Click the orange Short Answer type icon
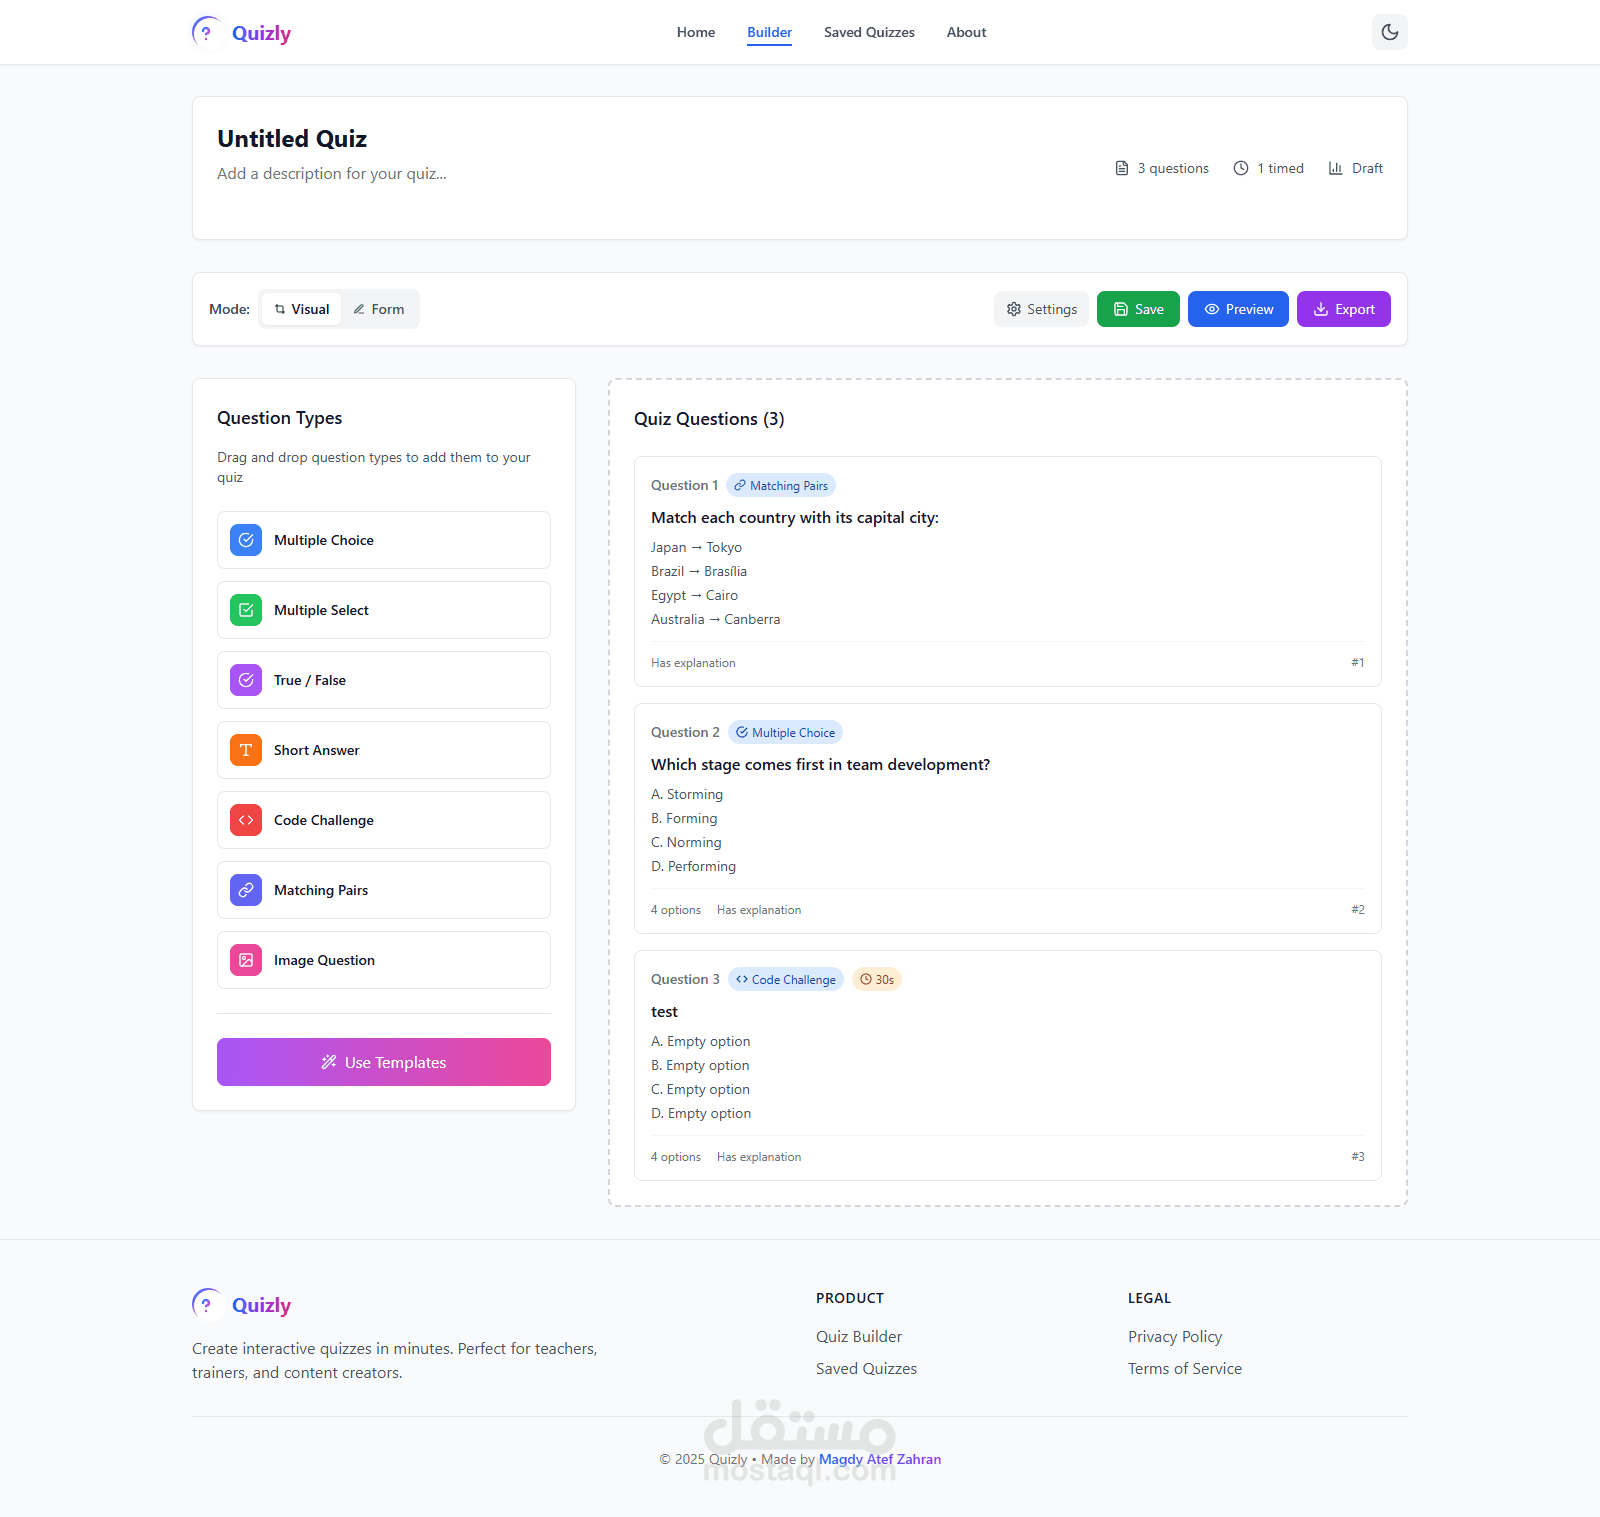This screenshot has height=1517, width=1600. click(x=246, y=750)
